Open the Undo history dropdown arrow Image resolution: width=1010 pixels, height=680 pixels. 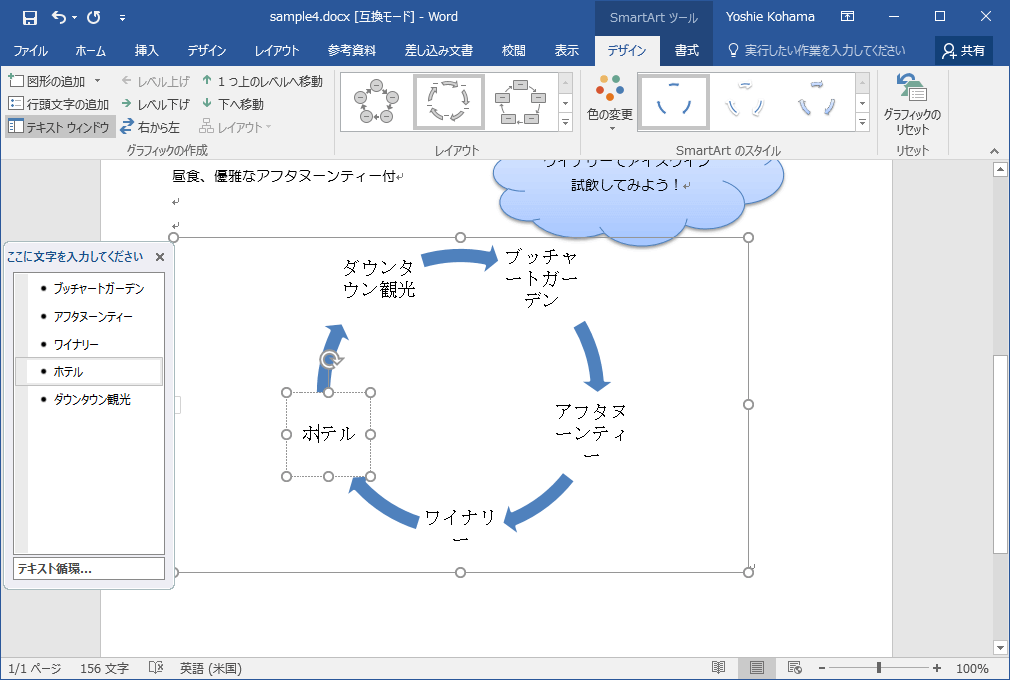74,18
